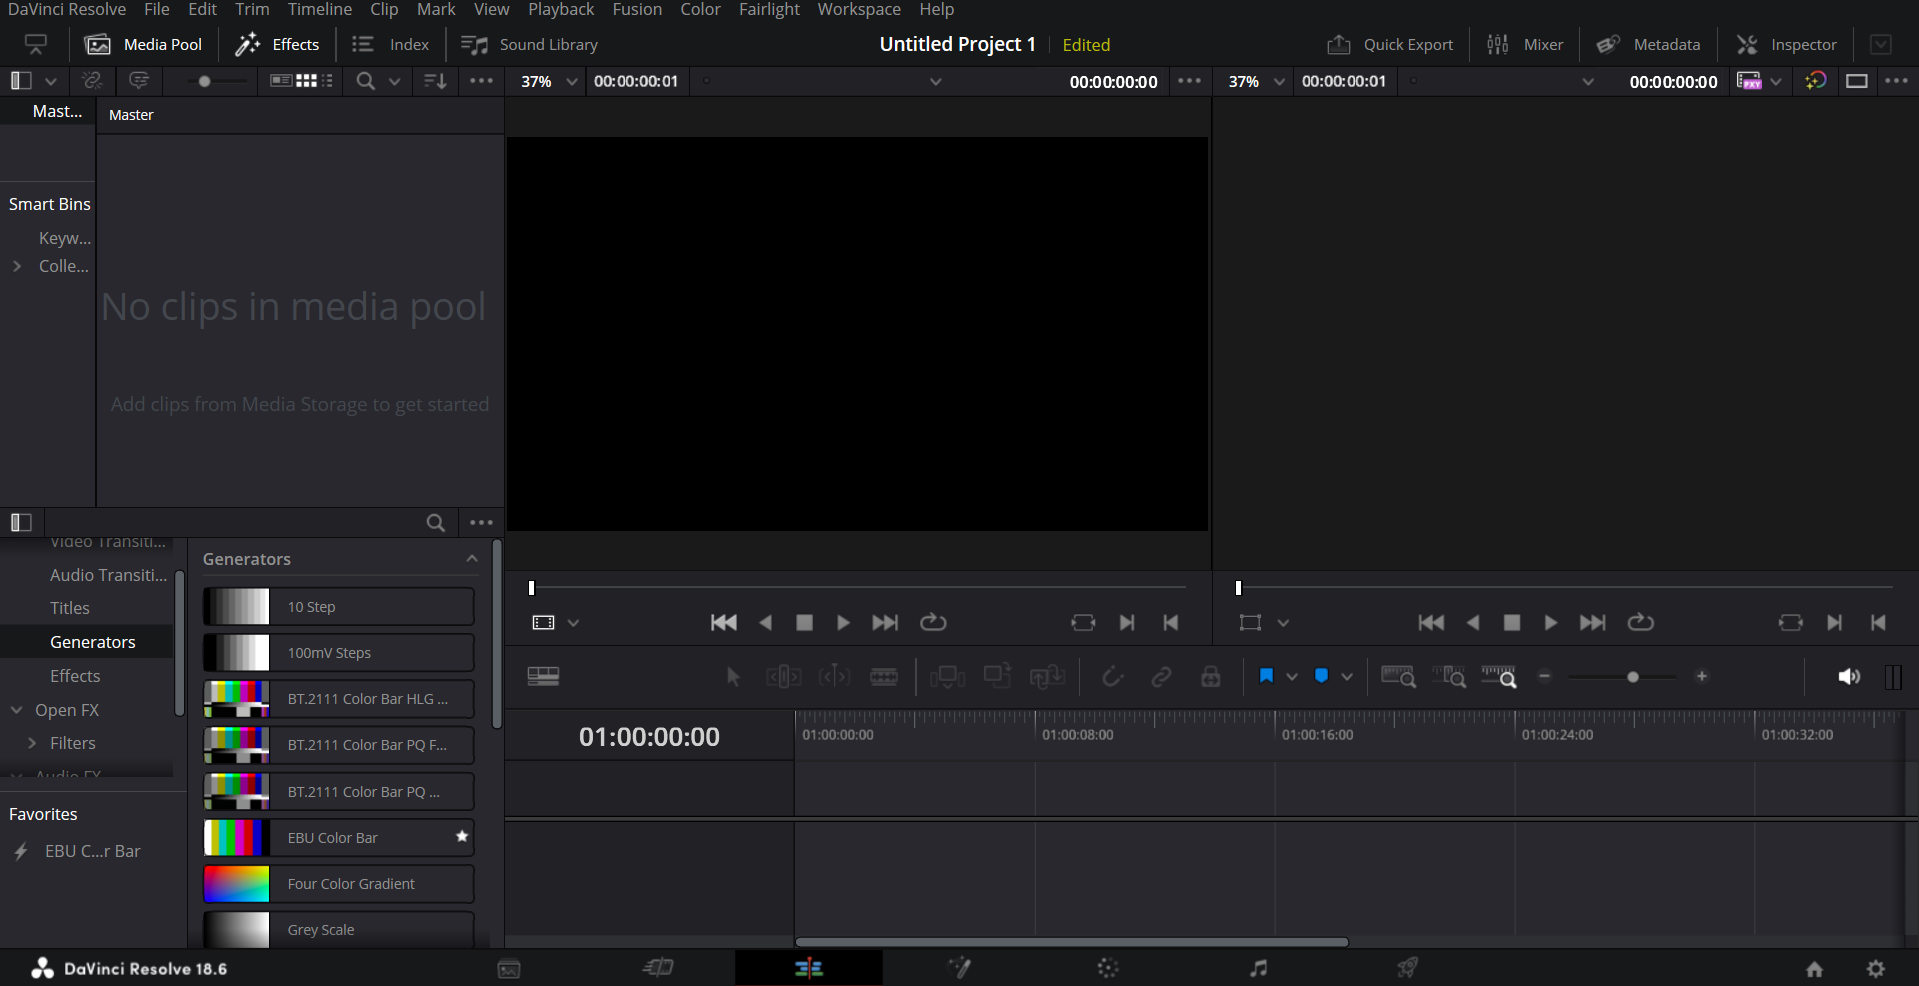Toggle the Sound Library panel
This screenshot has width=1919, height=986.
click(x=529, y=45)
